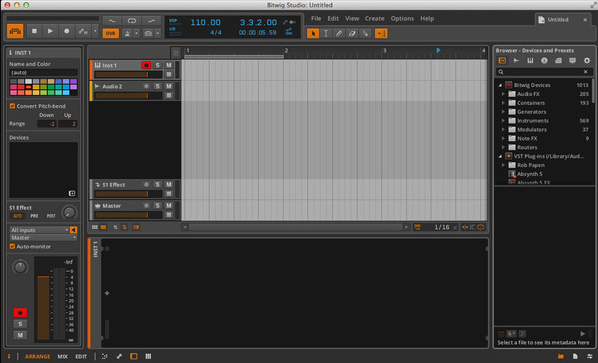This screenshot has width=598, height=363.
Task: Select the eraser tool
Action: click(352, 34)
